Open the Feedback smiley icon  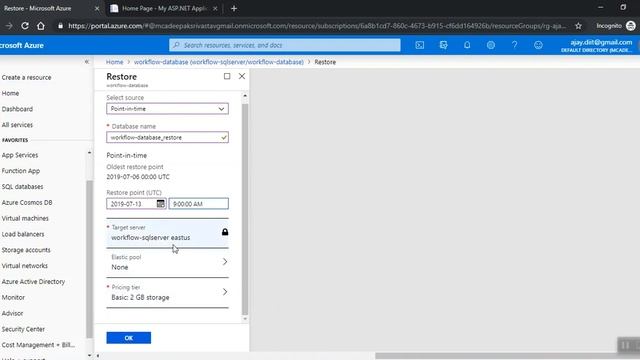(538, 45)
